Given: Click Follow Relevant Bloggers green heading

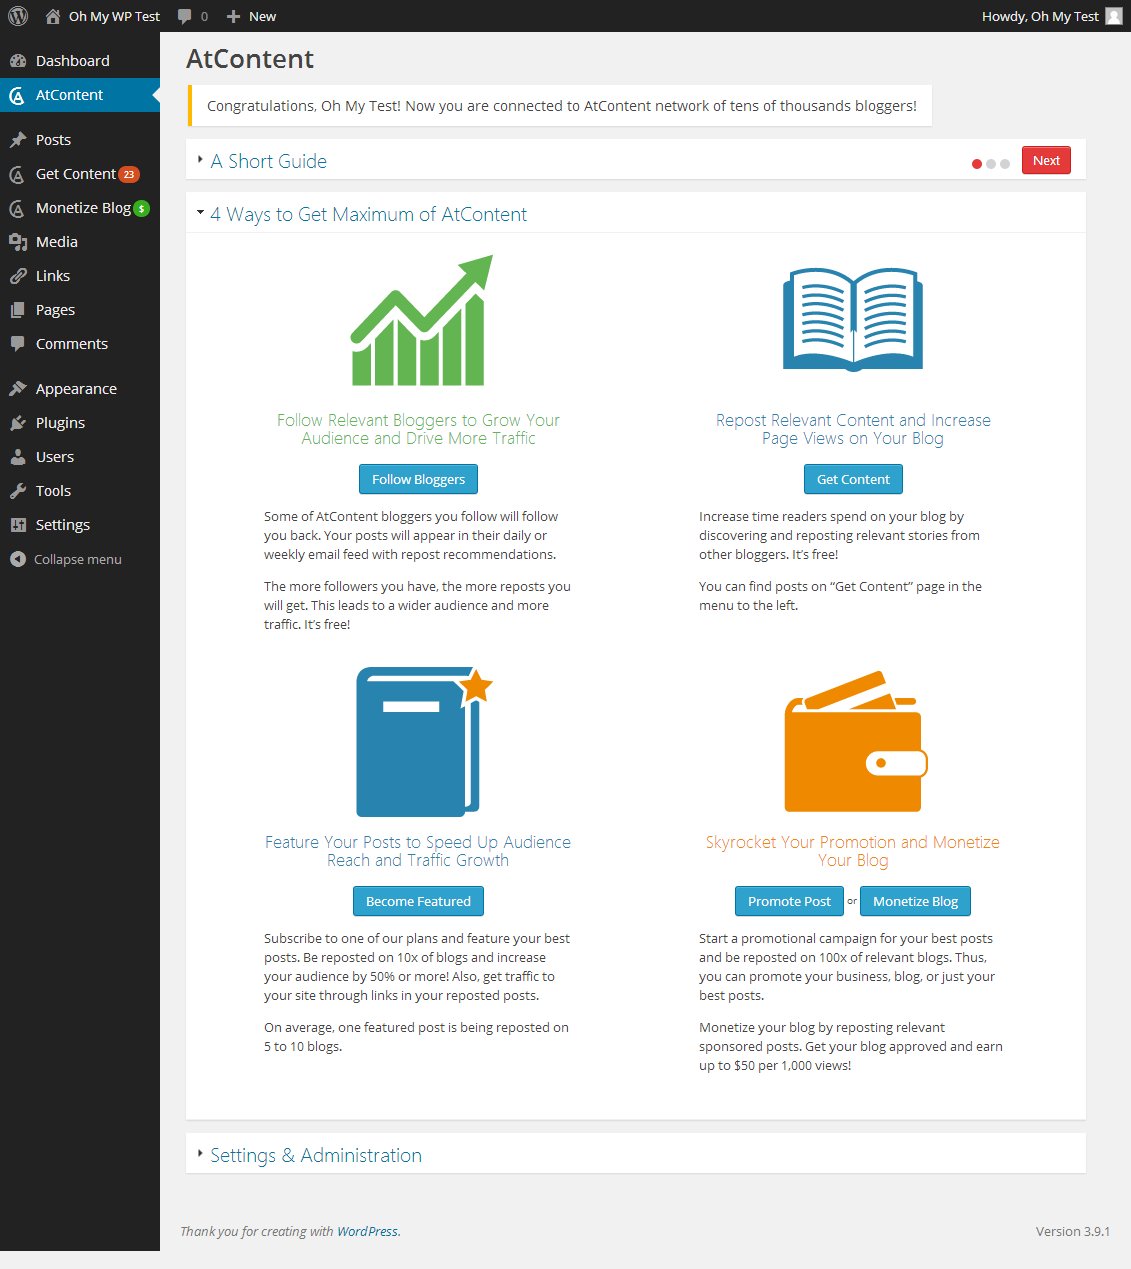Looking at the screenshot, I should pyautogui.click(x=418, y=429).
